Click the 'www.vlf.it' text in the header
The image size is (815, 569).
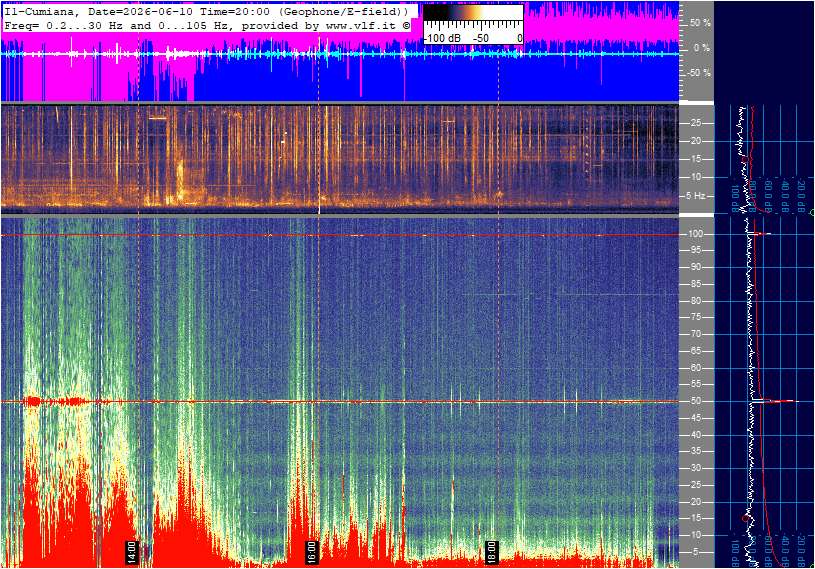pyautogui.click(x=361, y=25)
